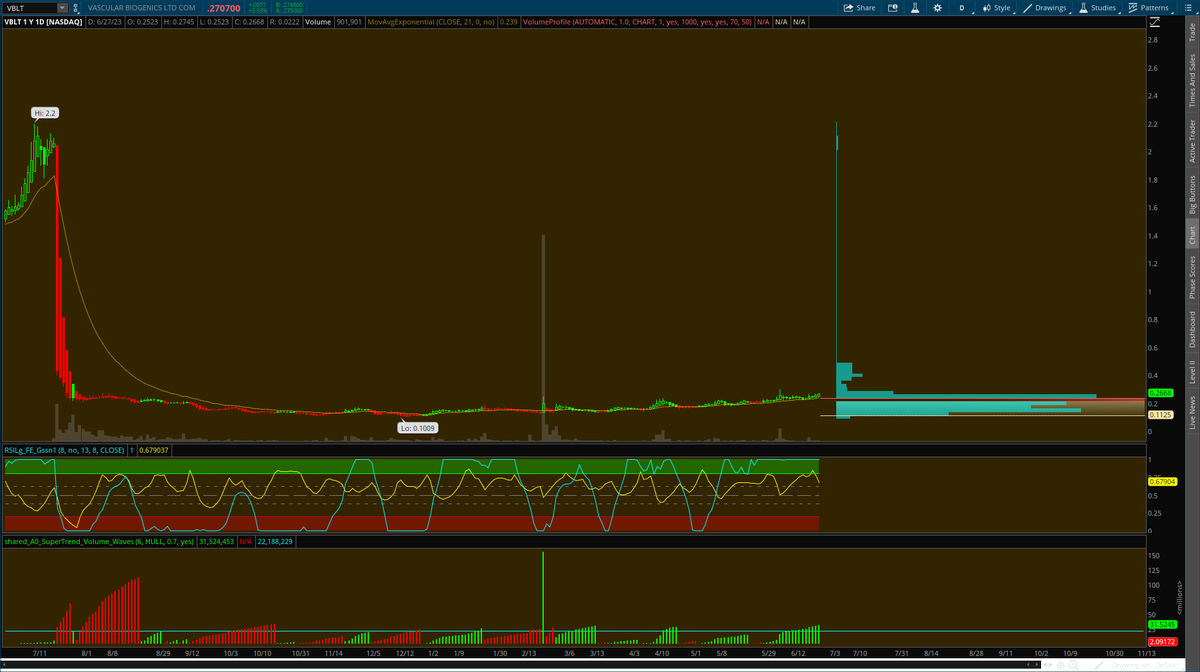Click the RSILg_FE_Gssn1 study label
The image size is (1200, 672).
pyautogui.click(x=64, y=450)
